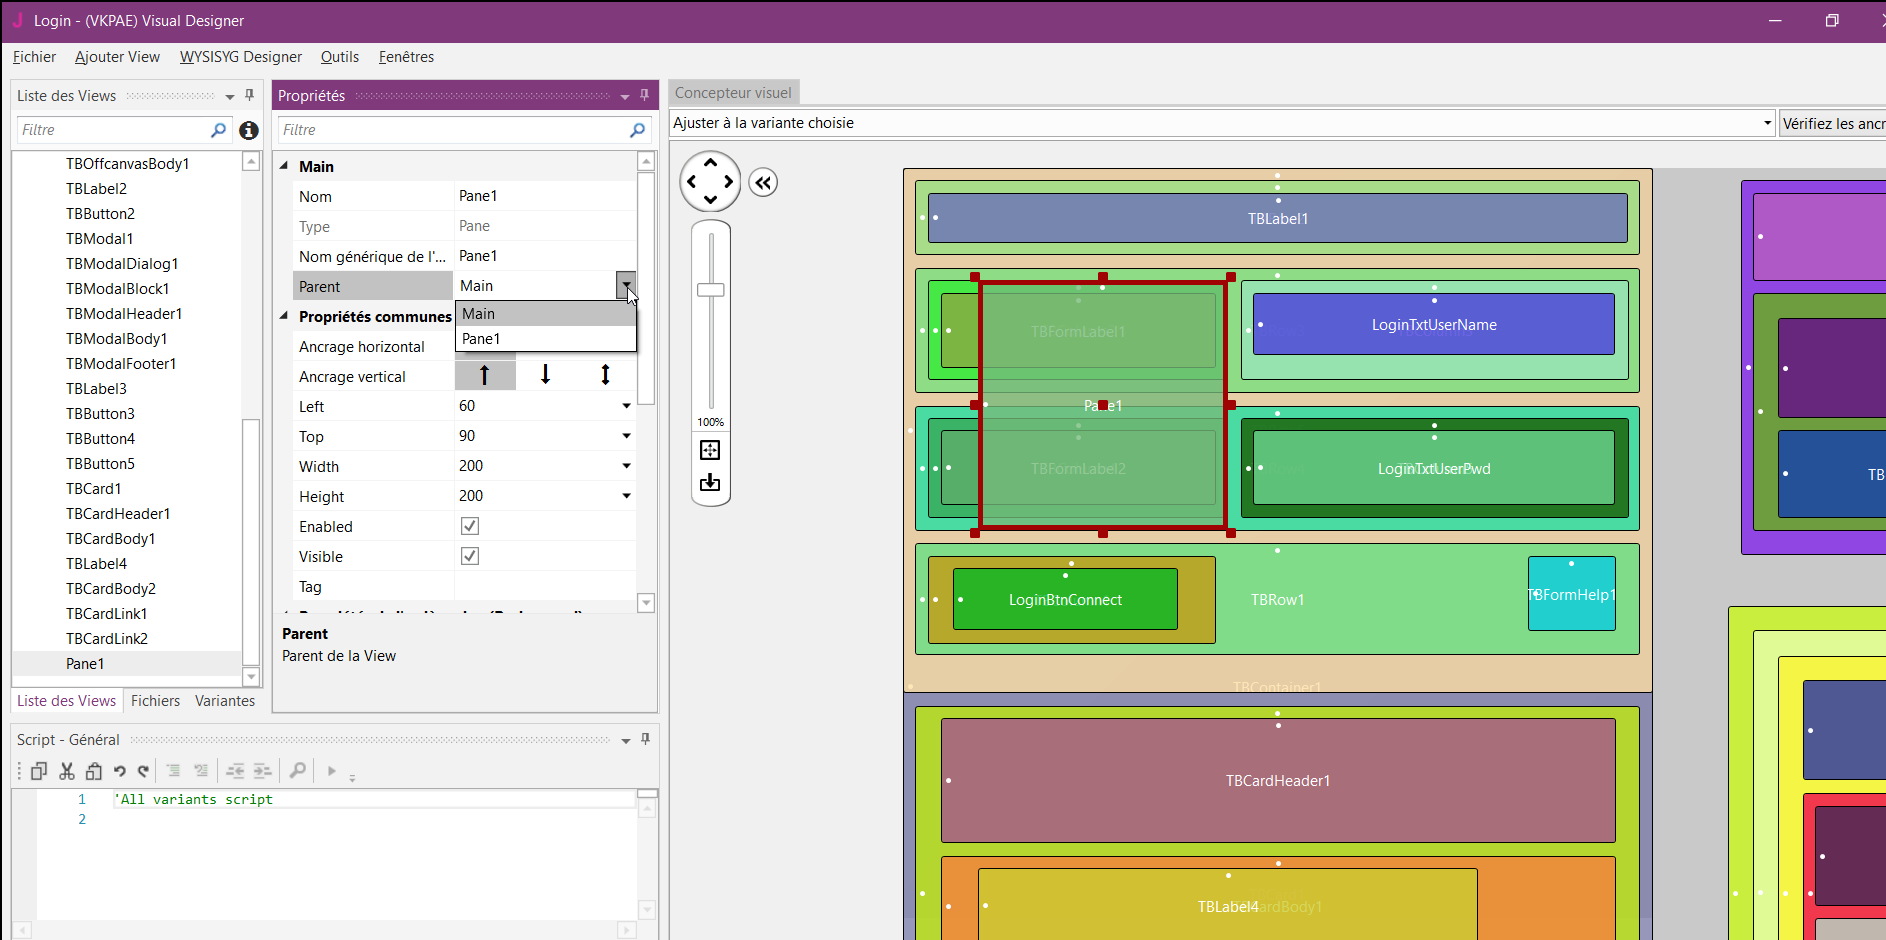Click the comment block icon in Script toolbar
The height and width of the screenshot is (940, 1886).
click(173, 771)
